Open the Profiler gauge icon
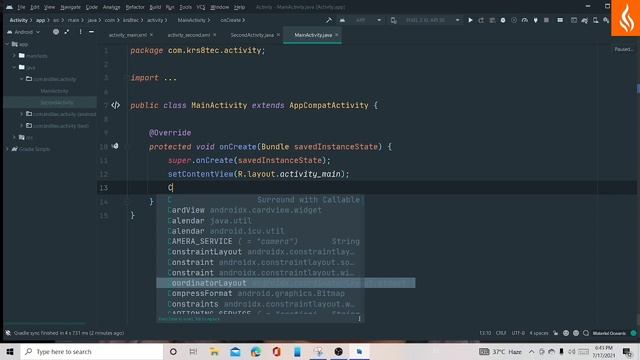 click(x=524, y=20)
